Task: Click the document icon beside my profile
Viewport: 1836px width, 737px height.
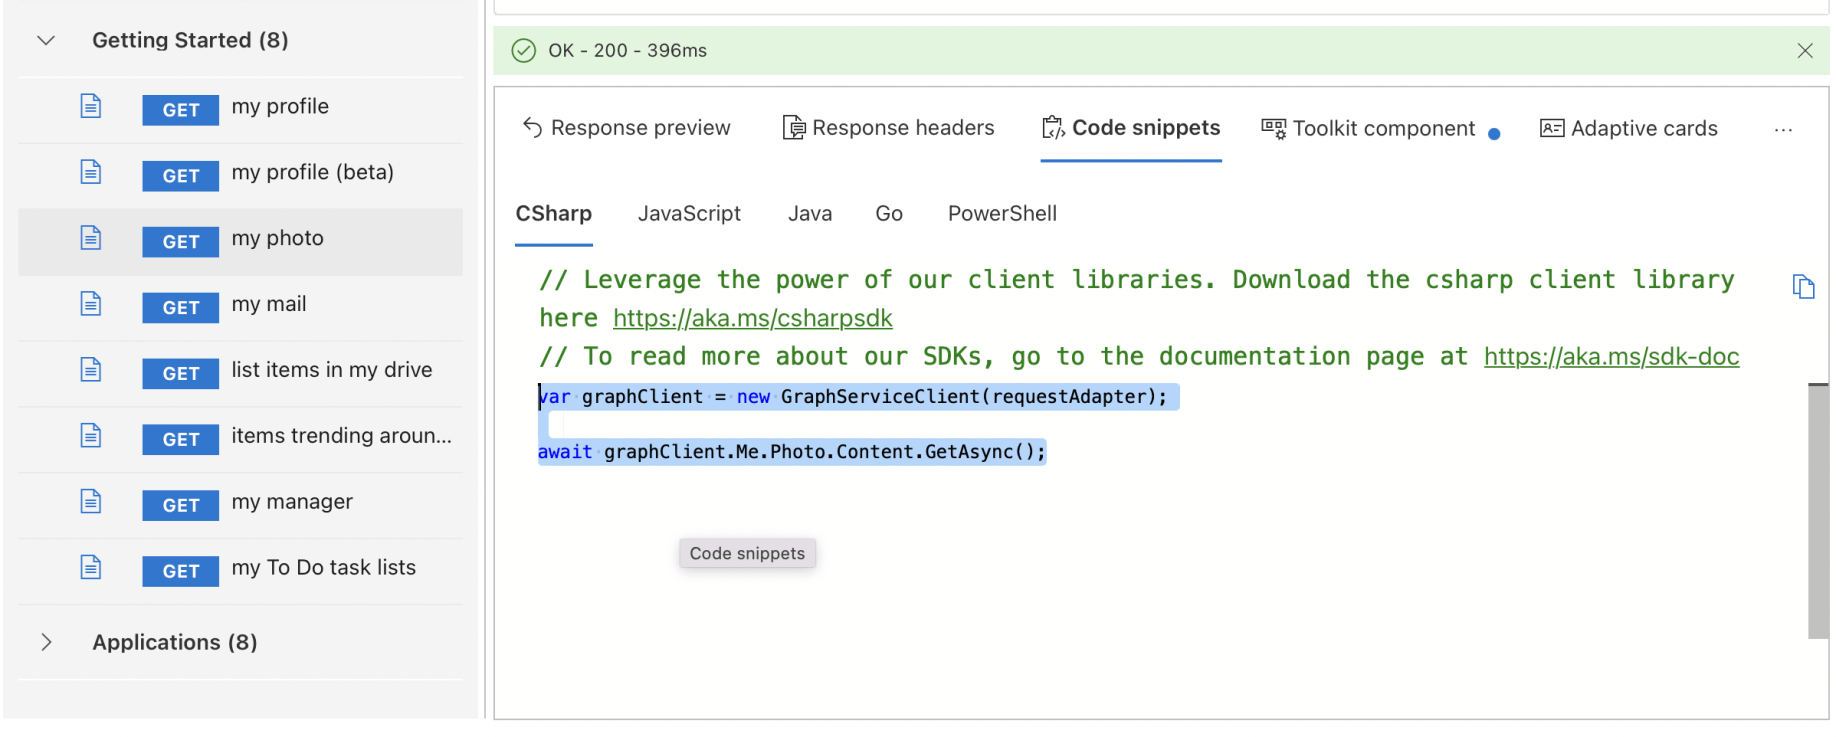Action: tap(91, 106)
